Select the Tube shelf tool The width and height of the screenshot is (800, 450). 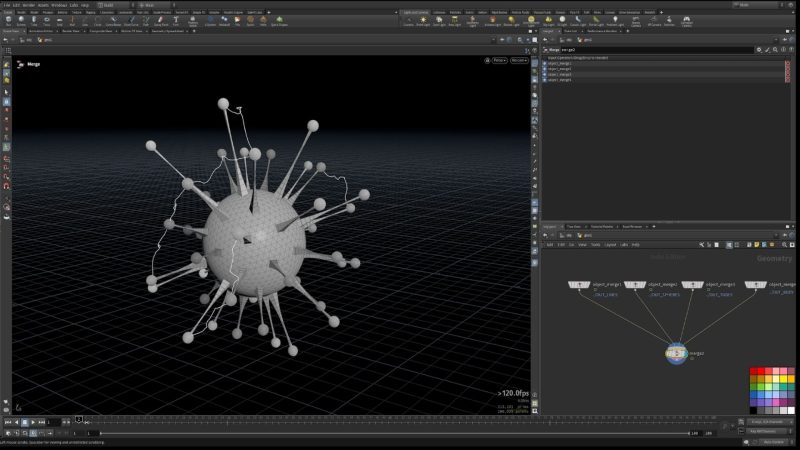[35, 20]
